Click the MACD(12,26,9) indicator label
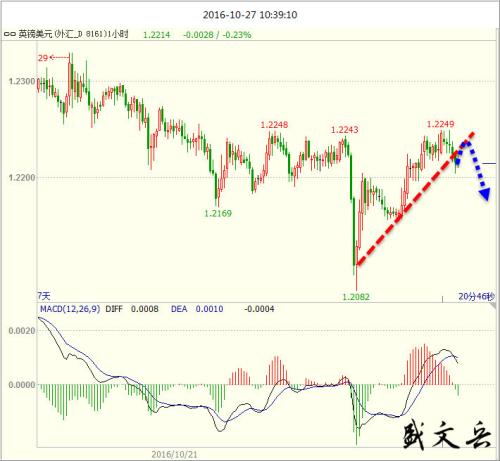Image resolution: width=500 pixels, height=461 pixels. point(70,309)
